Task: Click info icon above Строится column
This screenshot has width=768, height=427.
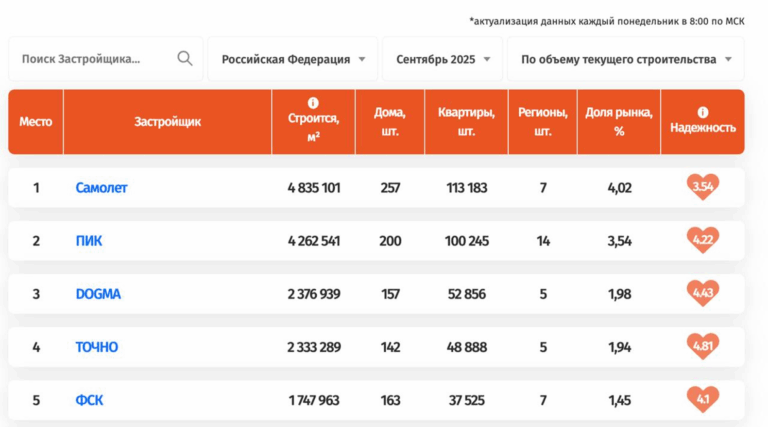Action: click(x=313, y=103)
